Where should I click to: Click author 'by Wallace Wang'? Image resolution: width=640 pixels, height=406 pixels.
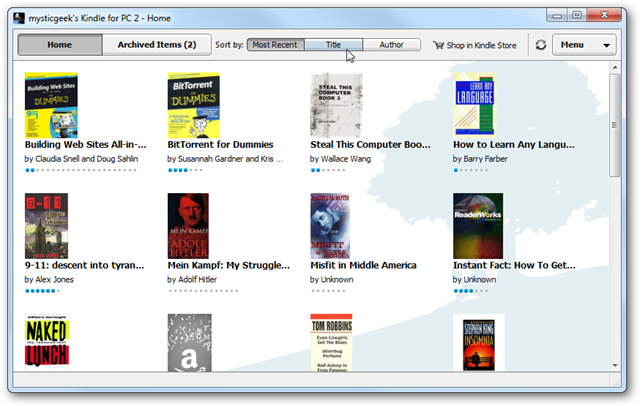[340, 159]
